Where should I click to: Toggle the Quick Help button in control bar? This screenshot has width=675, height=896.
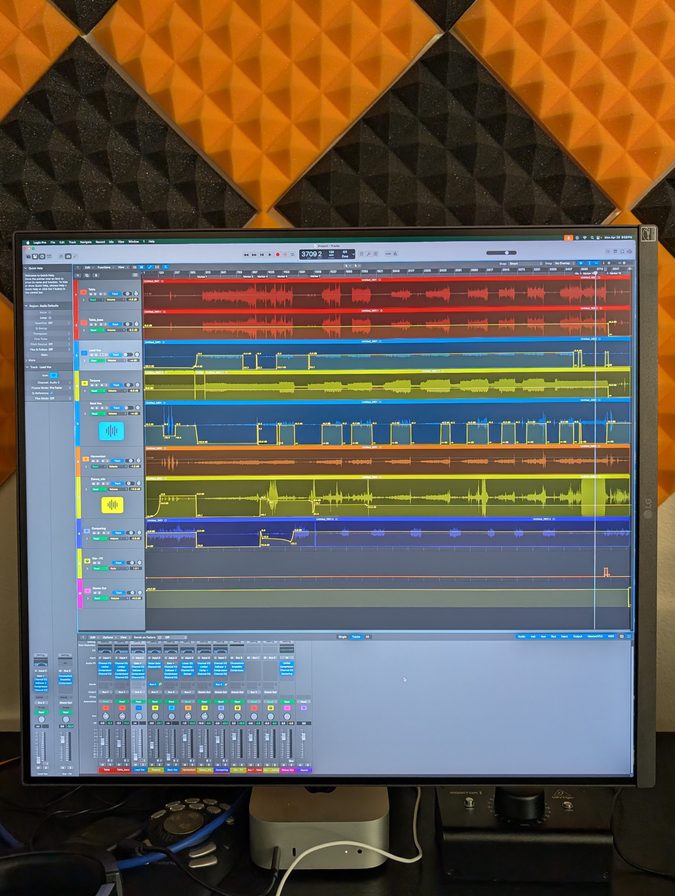point(42,256)
